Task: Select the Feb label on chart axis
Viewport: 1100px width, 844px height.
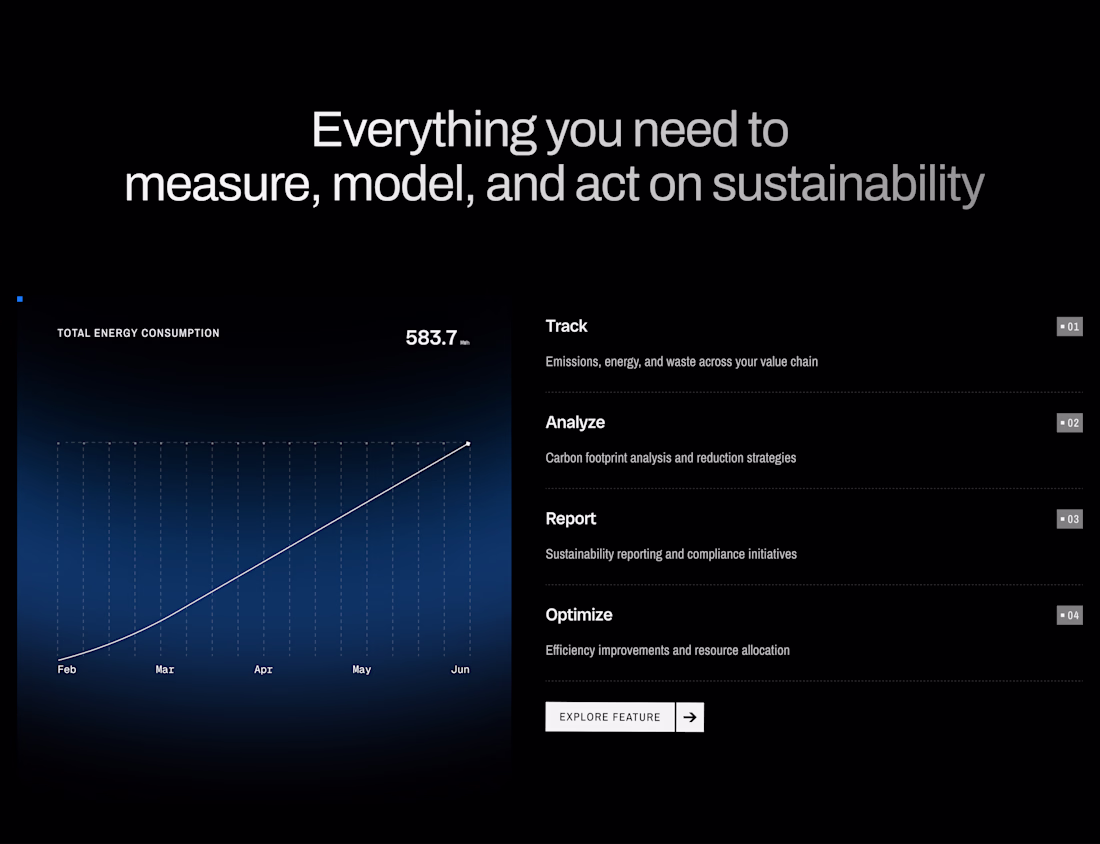Action: 67,669
